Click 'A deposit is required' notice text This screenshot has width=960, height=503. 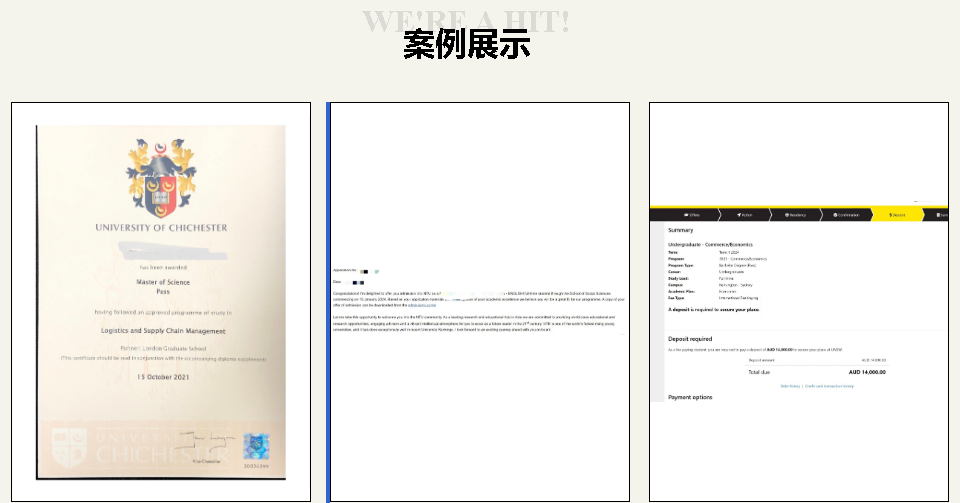713,310
